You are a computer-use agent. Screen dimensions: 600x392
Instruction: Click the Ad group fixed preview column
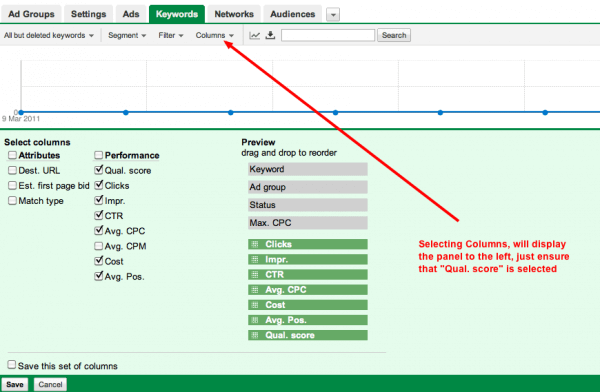coord(308,187)
